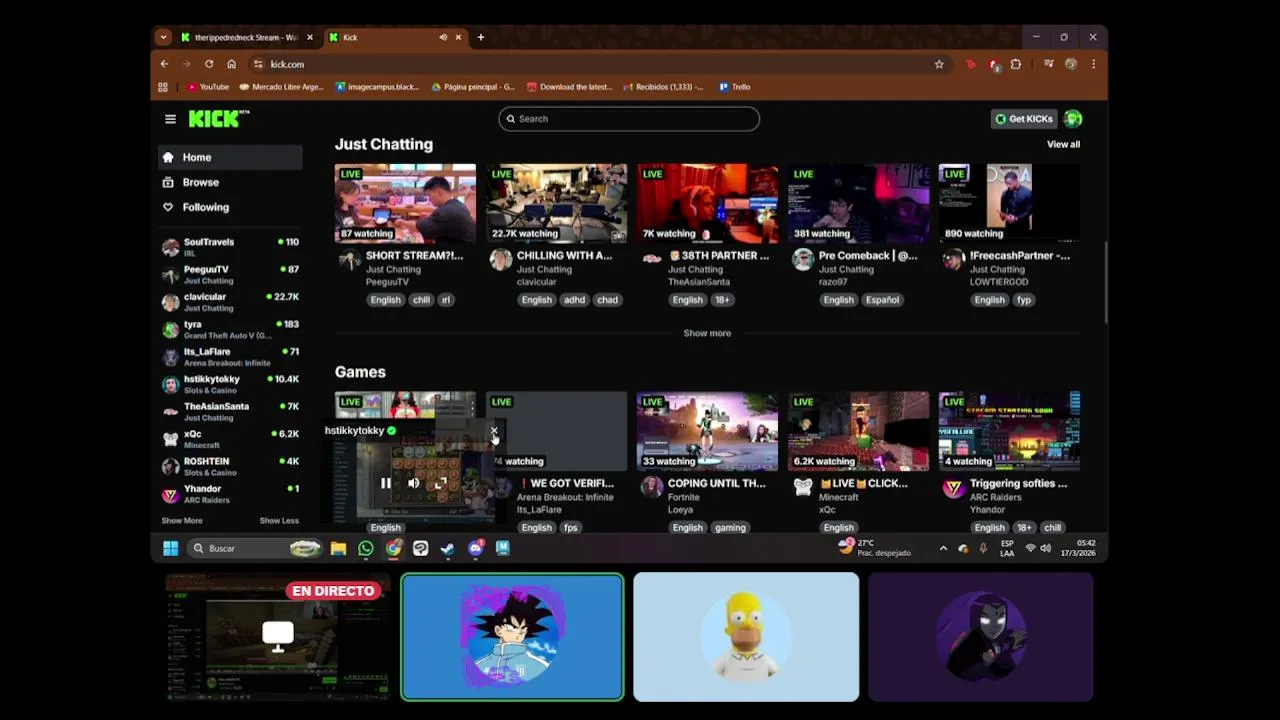Open the Fortnite COPING UNTIL TH... stream thumbnail
Screen dimensions: 1280x720
pyautogui.click(x=707, y=431)
